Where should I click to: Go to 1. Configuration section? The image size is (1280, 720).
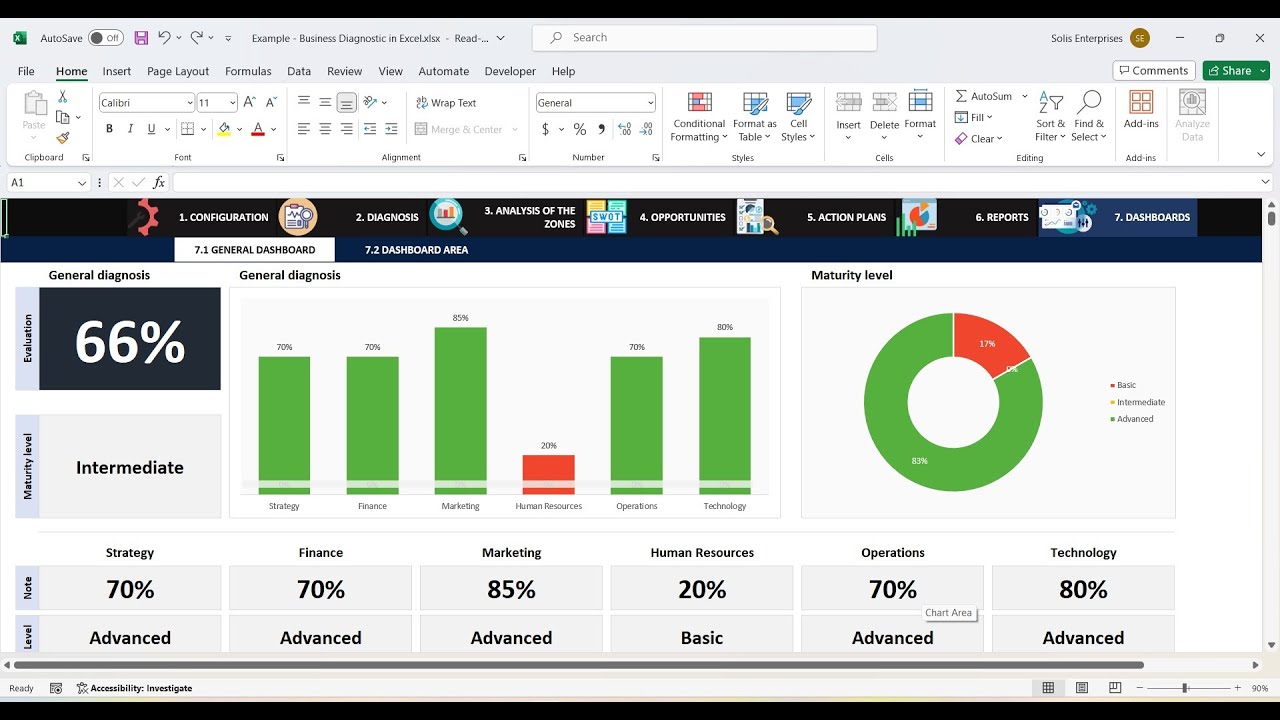(223, 217)
